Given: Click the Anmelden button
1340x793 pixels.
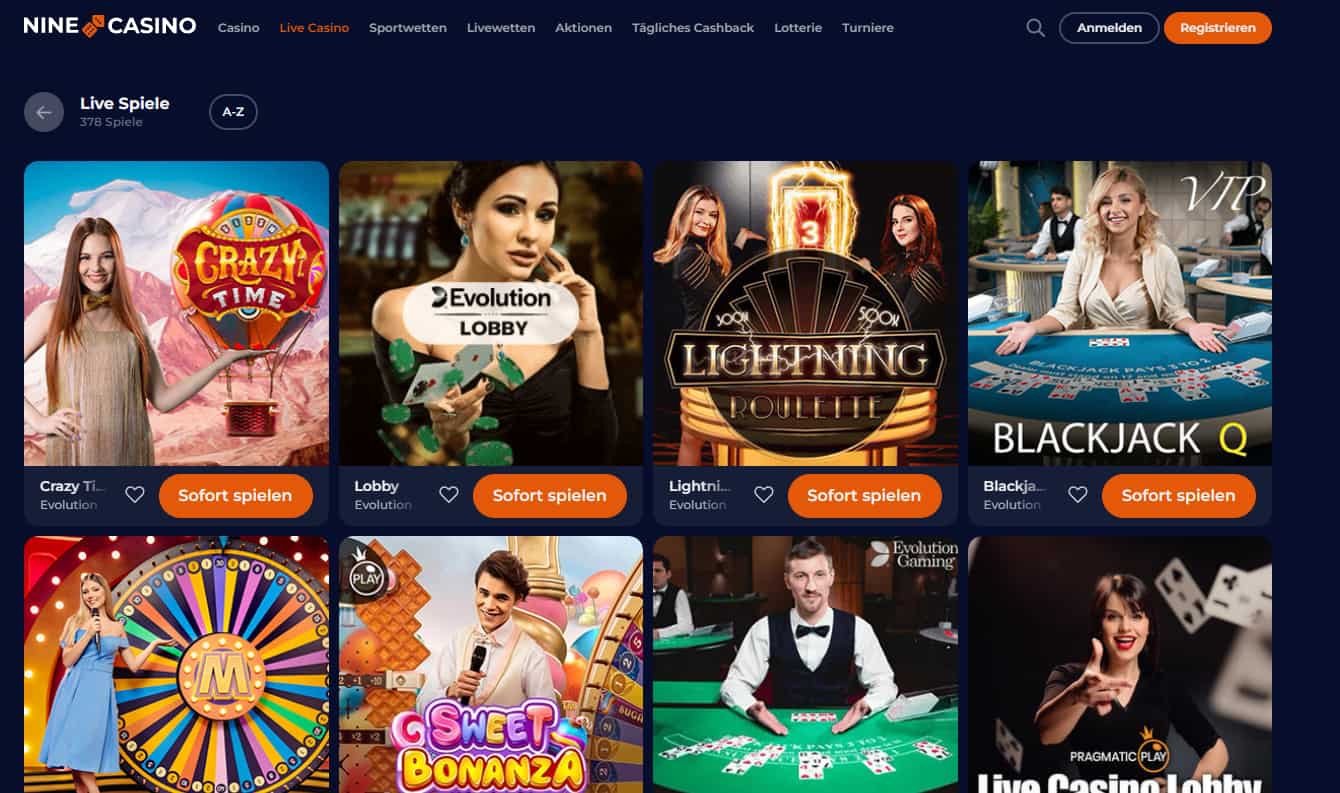Looking at the screenshot, I should (1109, 28).
